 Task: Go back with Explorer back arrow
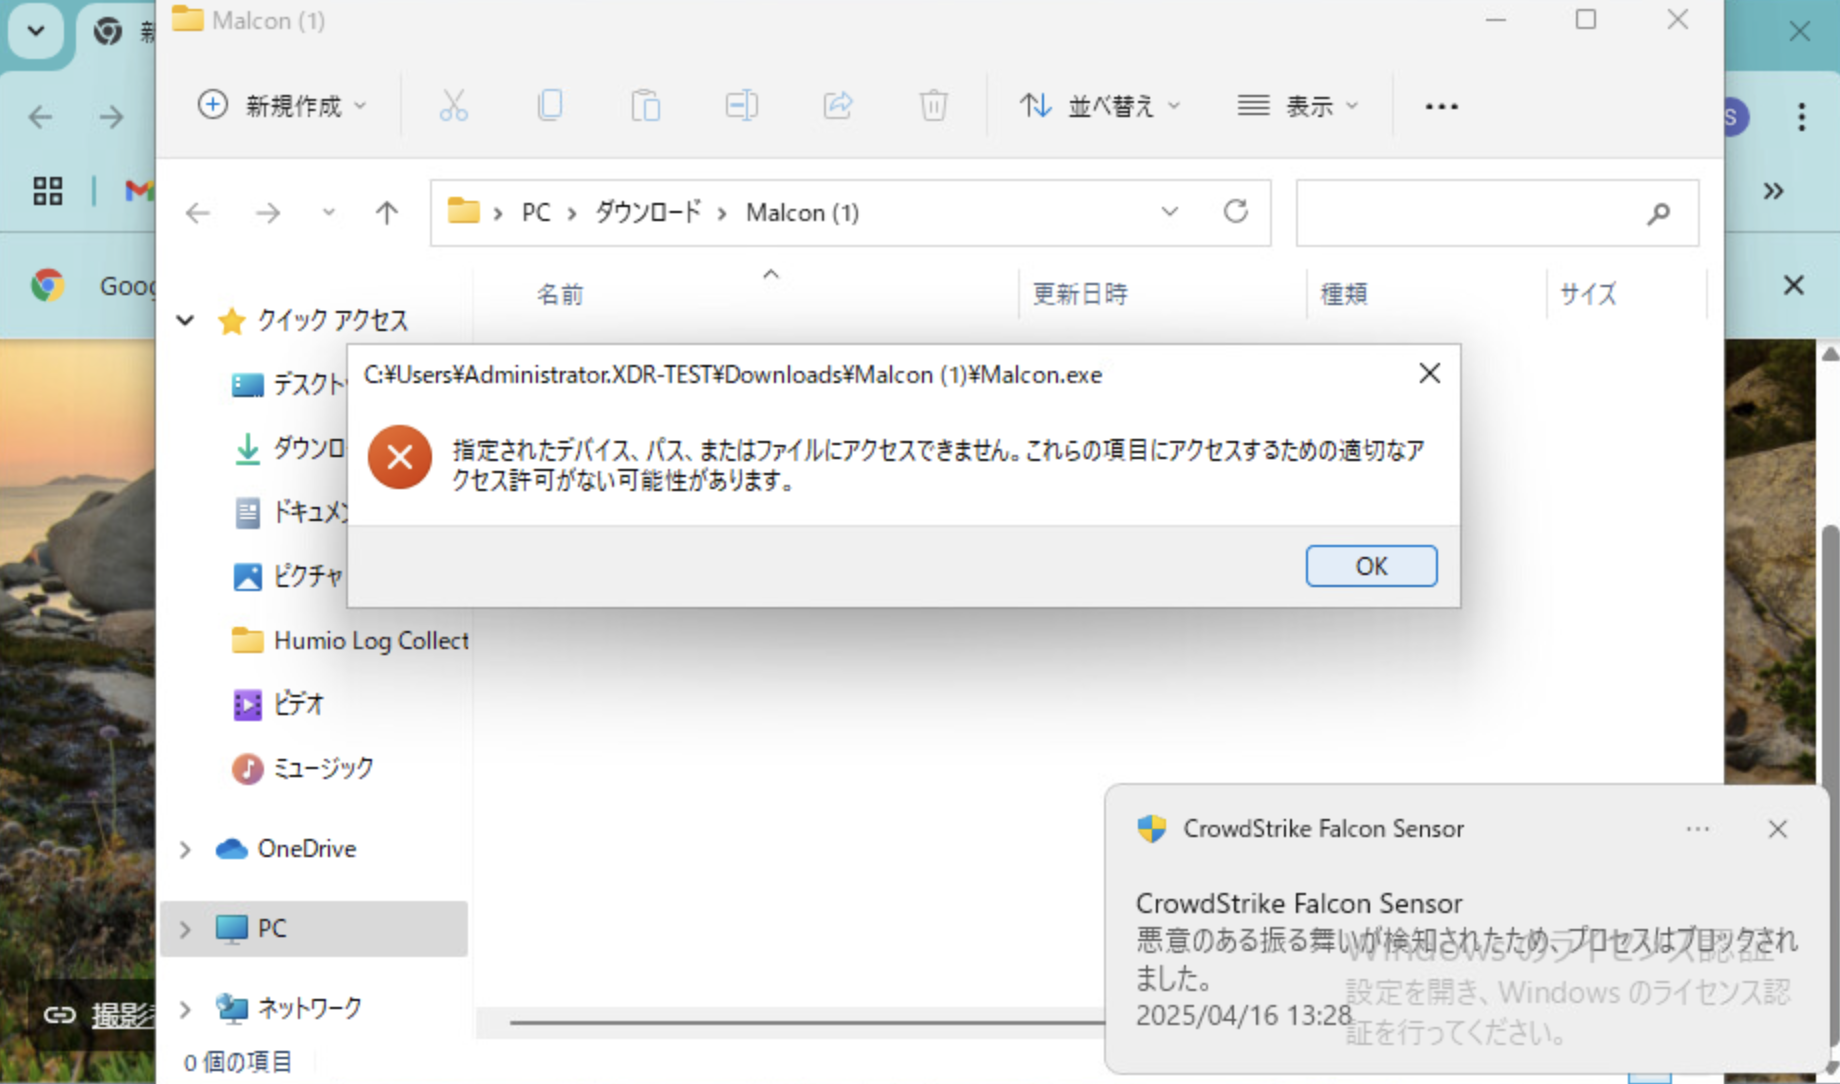[x=198, y=213]
